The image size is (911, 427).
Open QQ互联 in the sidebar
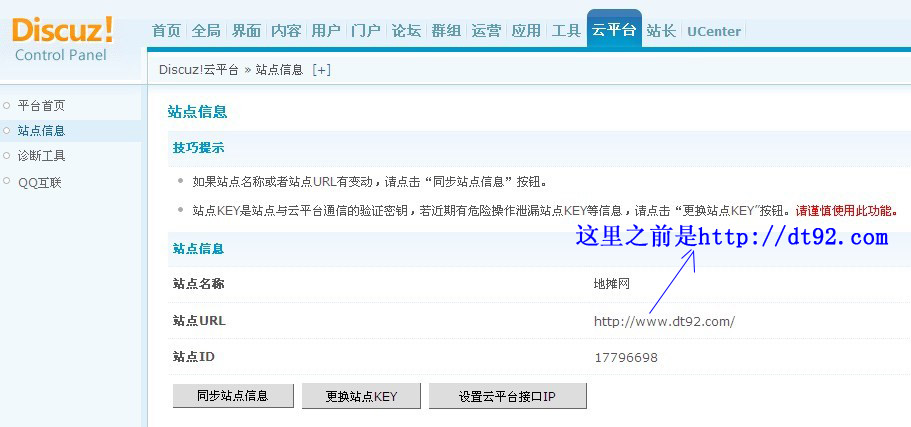[x=40, y=182]
